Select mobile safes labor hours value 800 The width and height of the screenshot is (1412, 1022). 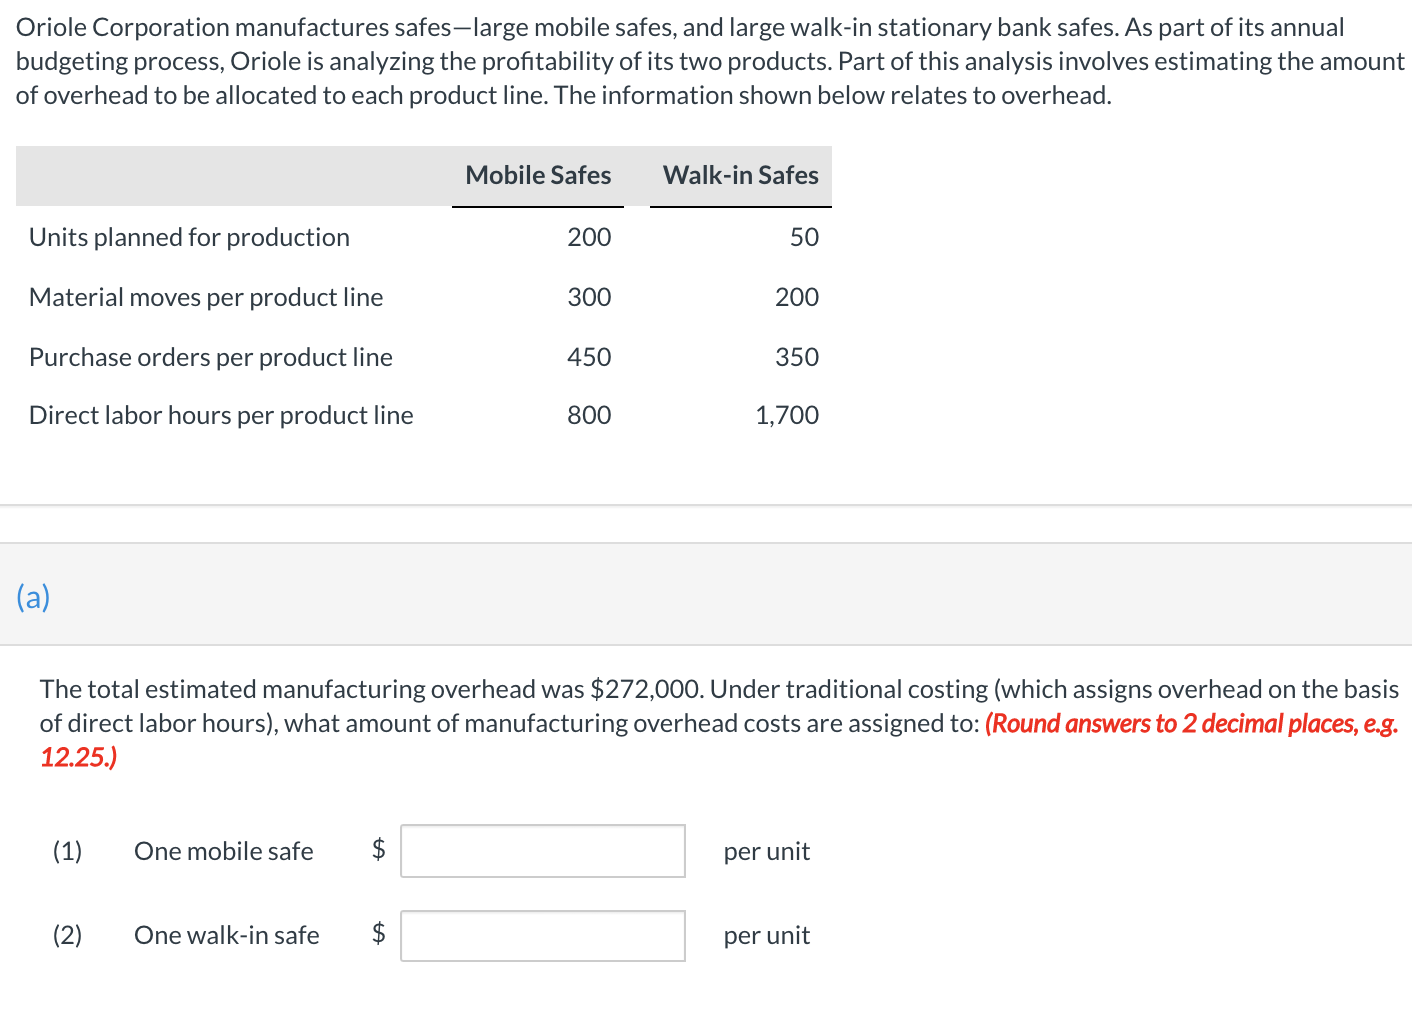(x=589, y=415)
